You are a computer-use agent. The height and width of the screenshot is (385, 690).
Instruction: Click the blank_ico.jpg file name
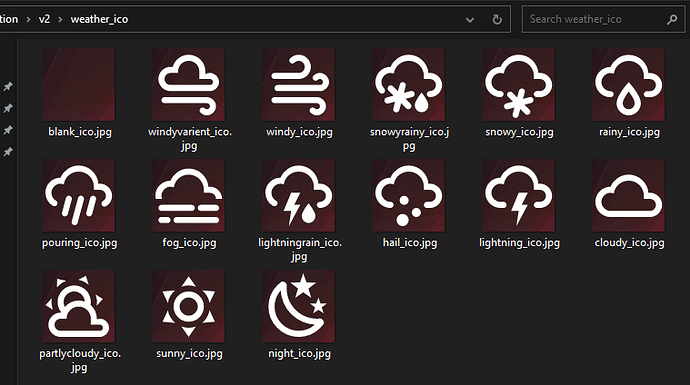[x=80, y=132]
